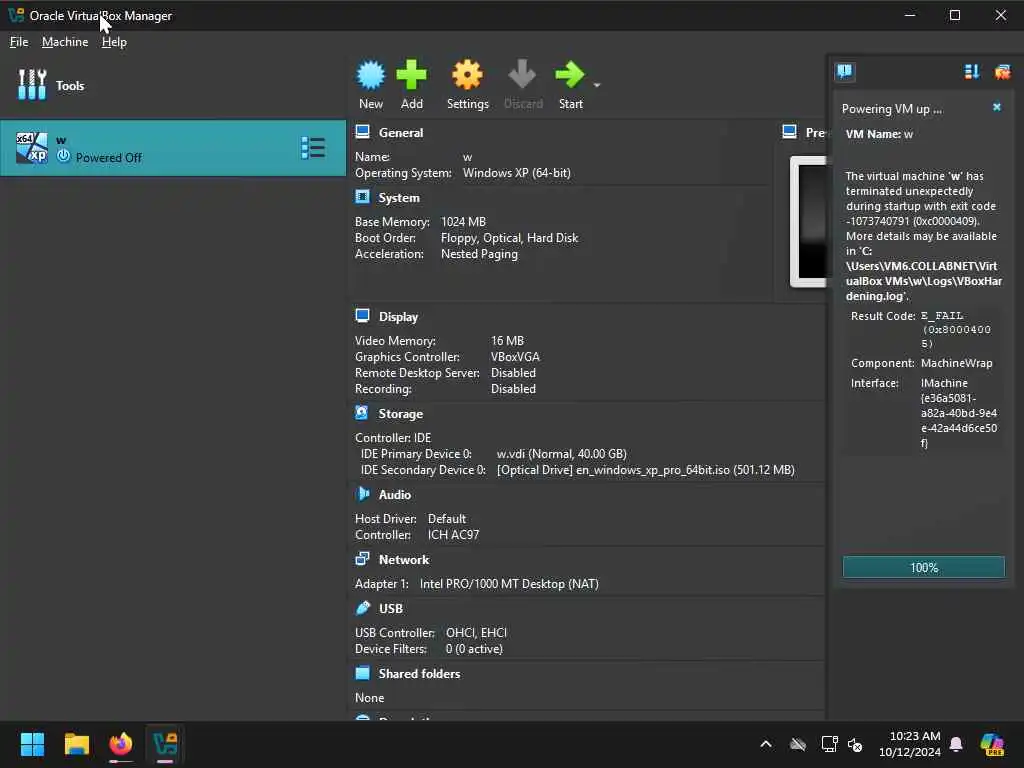Click the 'Nested Paging' acceleration value

(x=479, y=254)
